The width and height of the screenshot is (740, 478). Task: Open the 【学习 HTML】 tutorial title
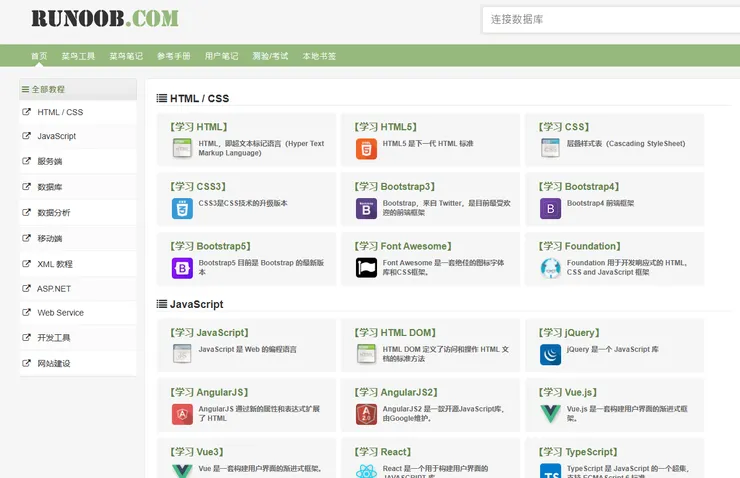(x=198, y=127)
